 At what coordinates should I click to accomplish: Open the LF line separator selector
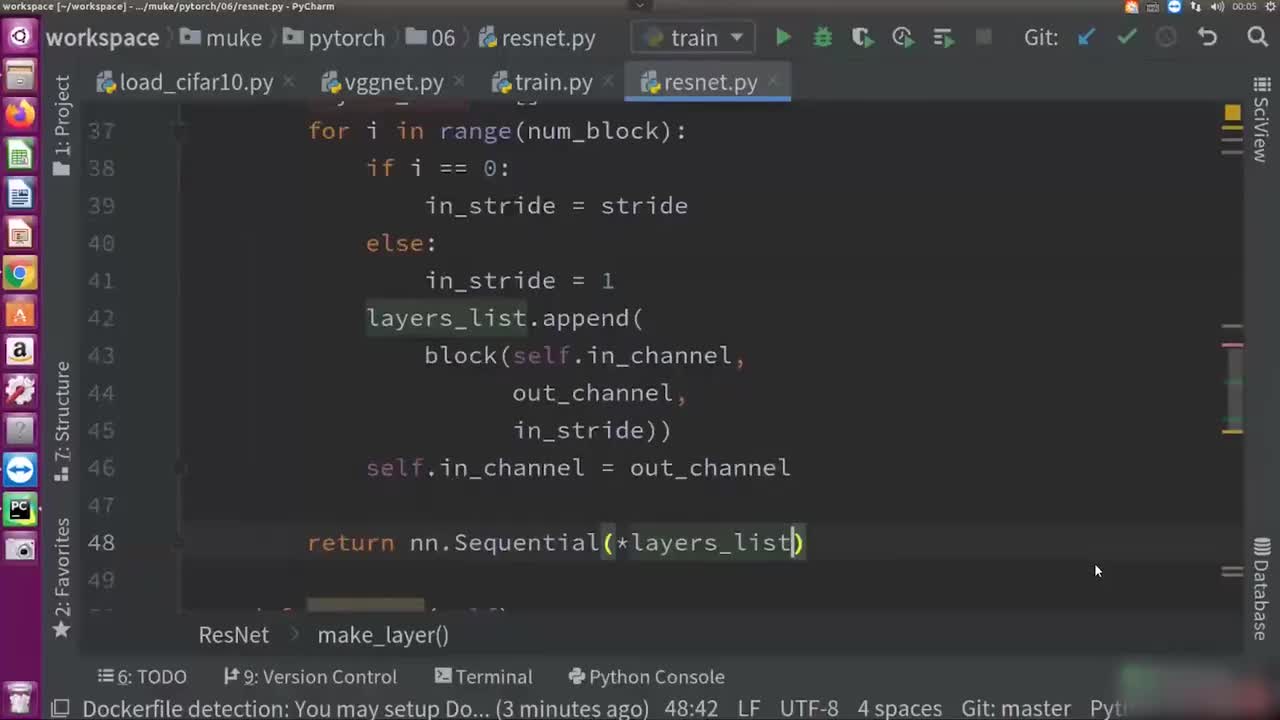point(749,709)
